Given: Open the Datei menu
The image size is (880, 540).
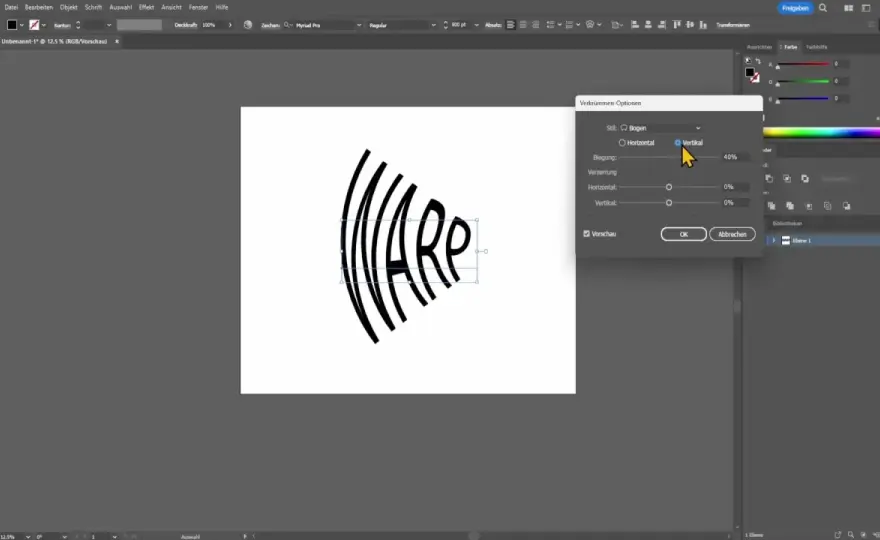Looking at the screenshot, I should pos(11,7).
